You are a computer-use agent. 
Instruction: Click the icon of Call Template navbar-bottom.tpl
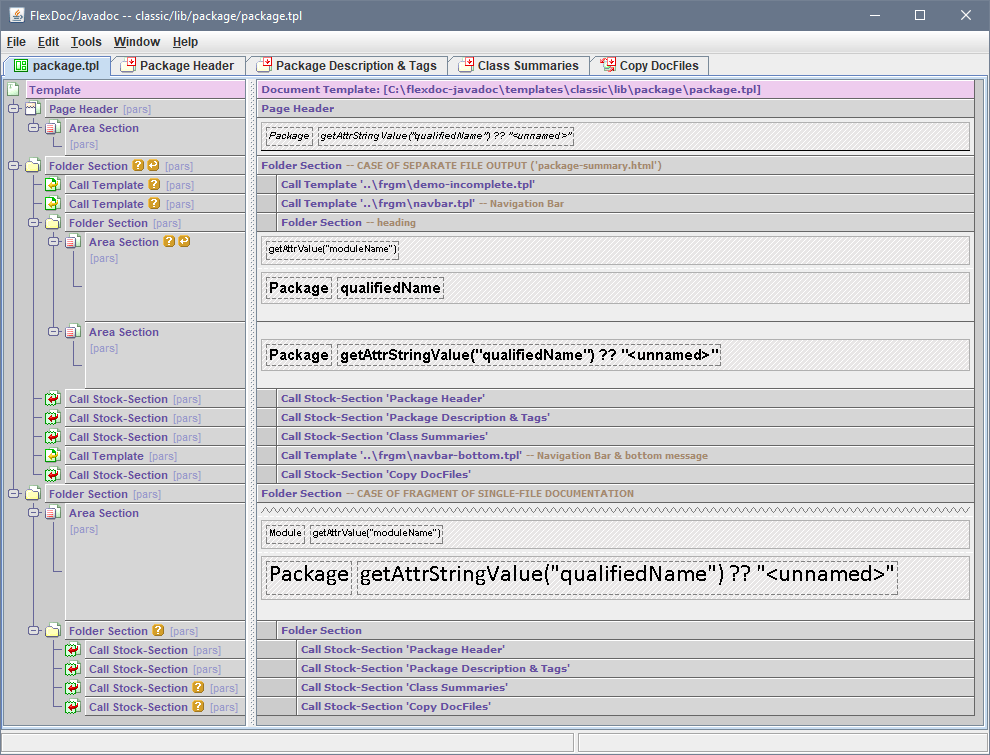pyautogui.click(x=53, y=456)
